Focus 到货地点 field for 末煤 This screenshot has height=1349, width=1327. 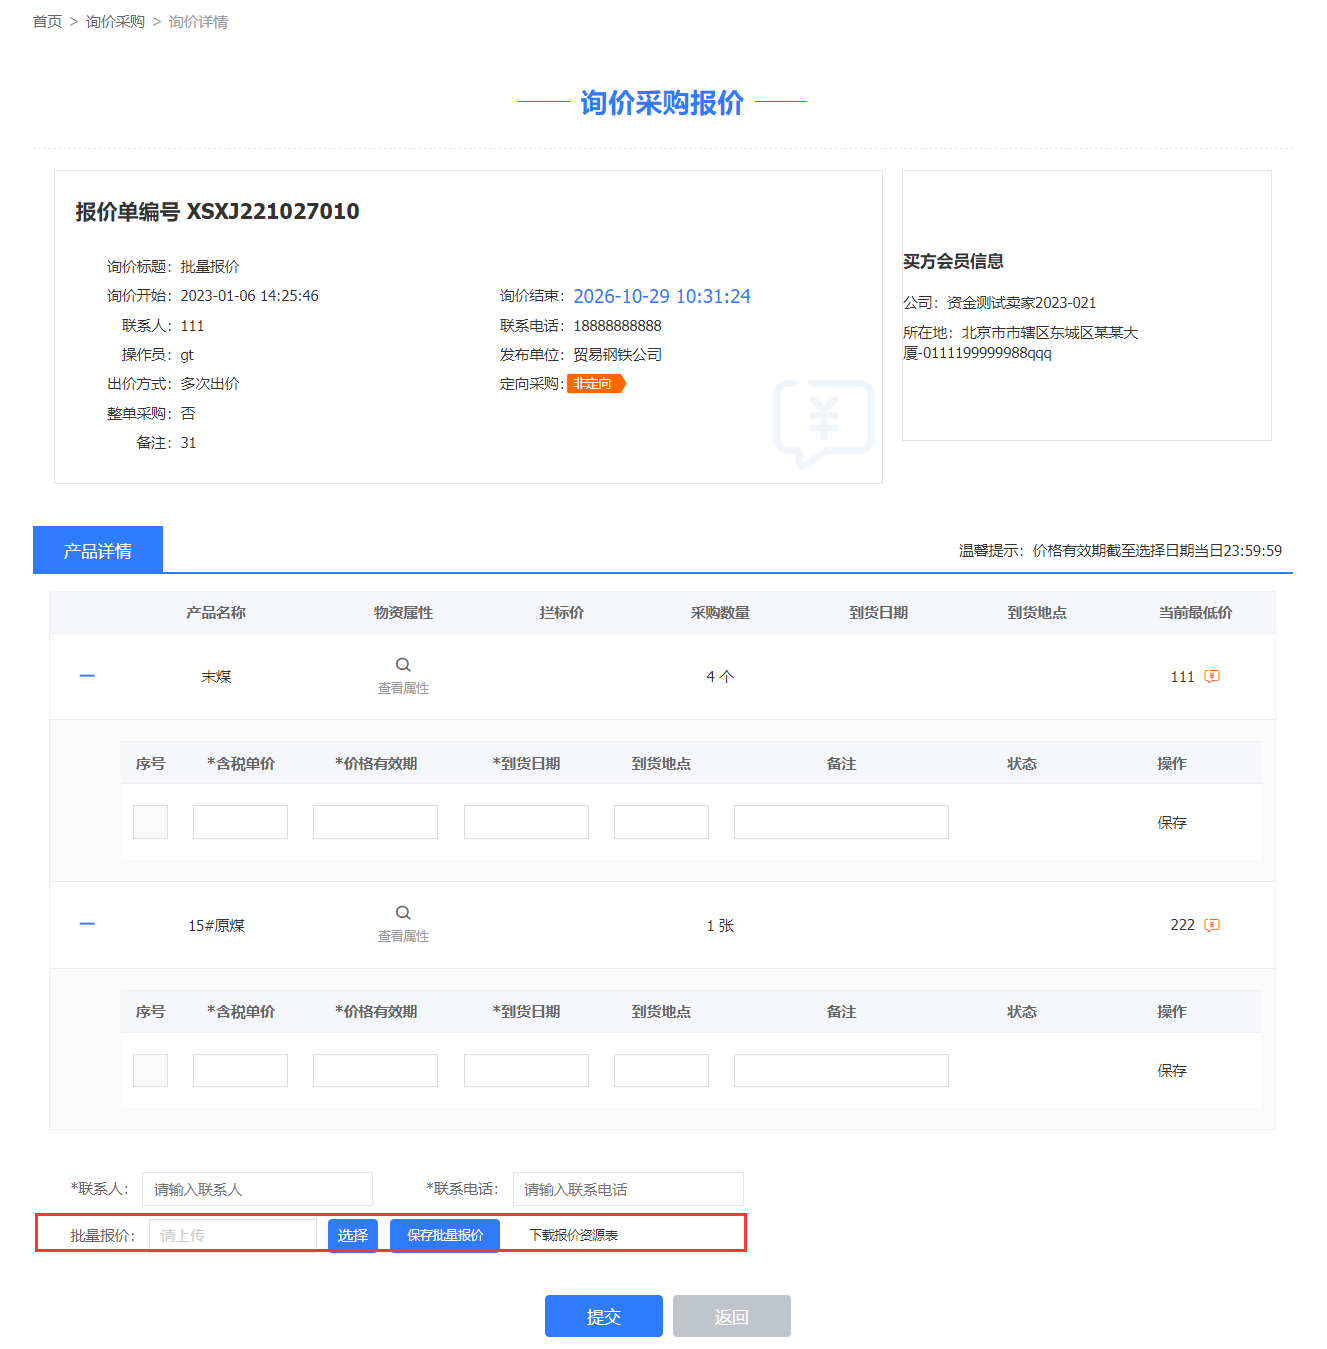[661, 822]
